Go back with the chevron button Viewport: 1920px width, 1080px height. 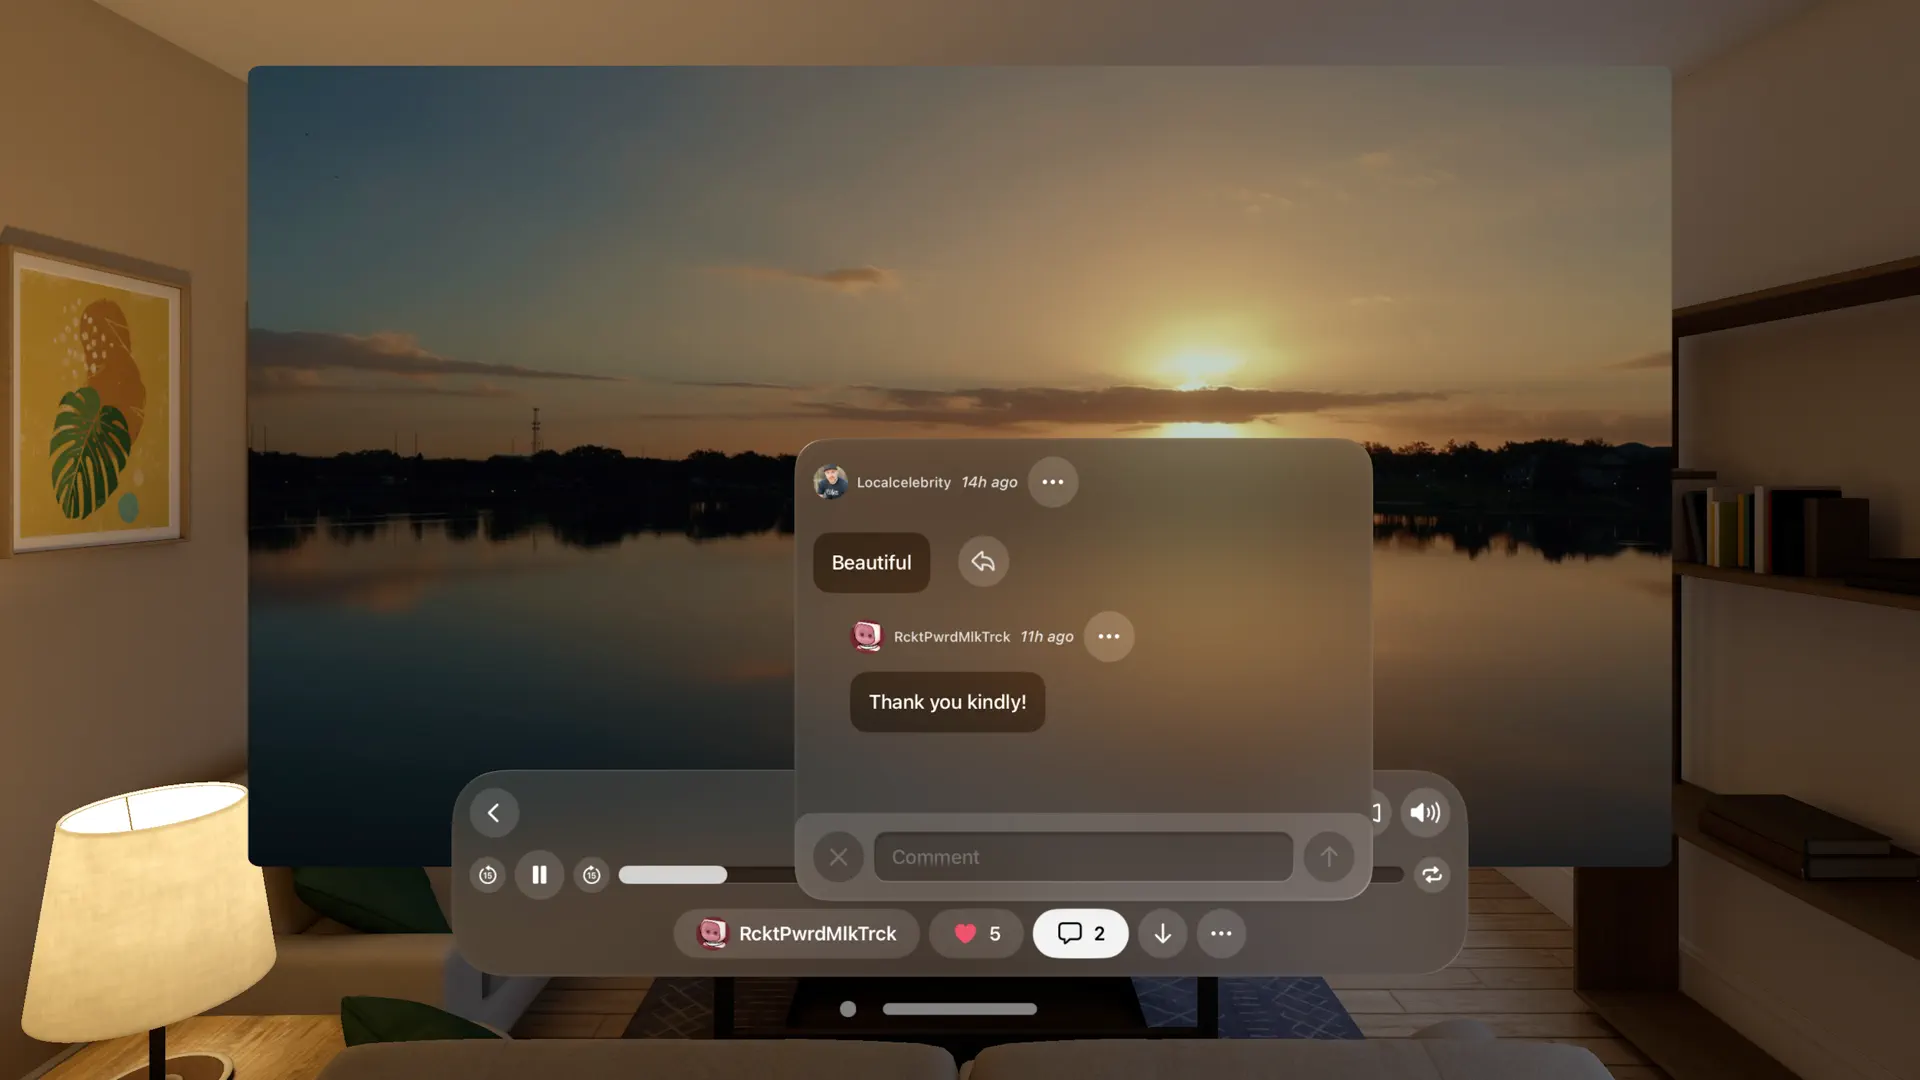[494, 813]
